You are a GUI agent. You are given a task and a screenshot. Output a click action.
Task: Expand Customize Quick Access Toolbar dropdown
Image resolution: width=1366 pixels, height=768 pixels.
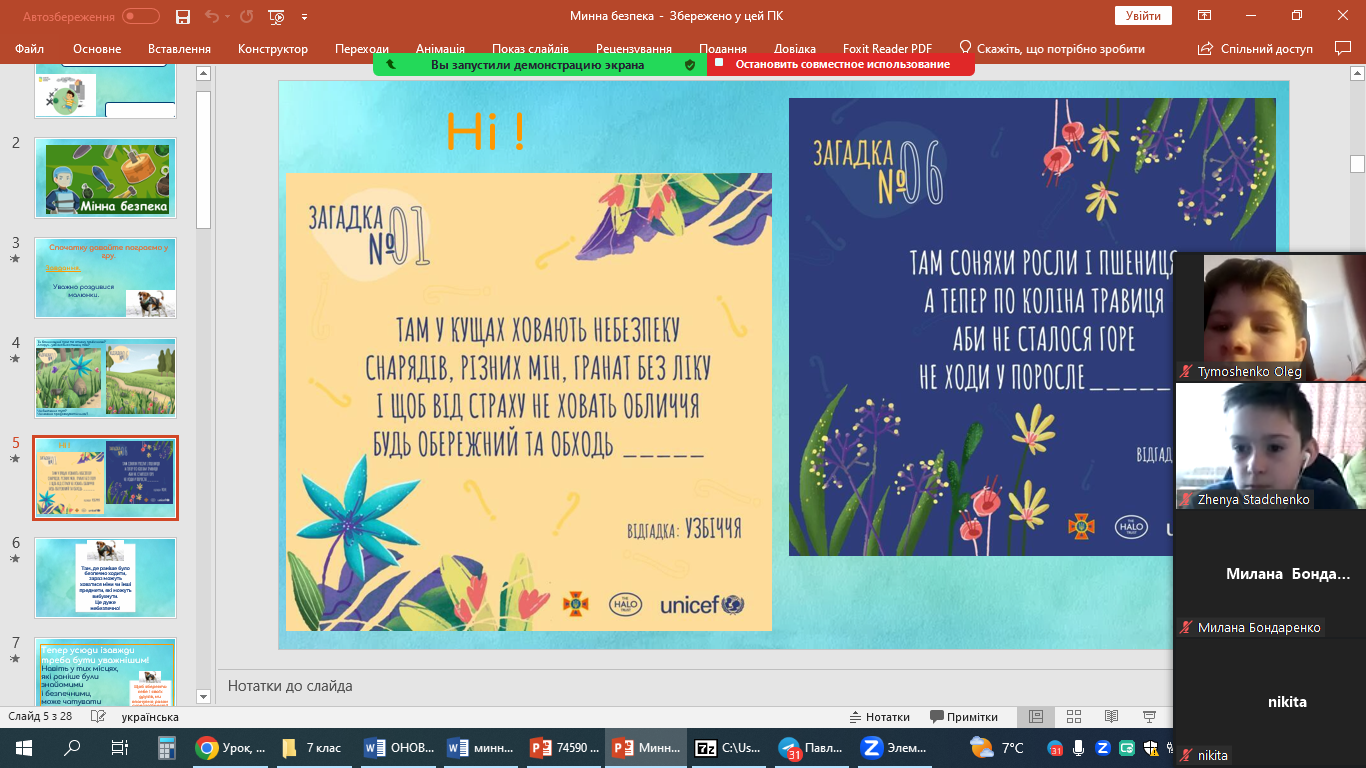click(304, 17)
